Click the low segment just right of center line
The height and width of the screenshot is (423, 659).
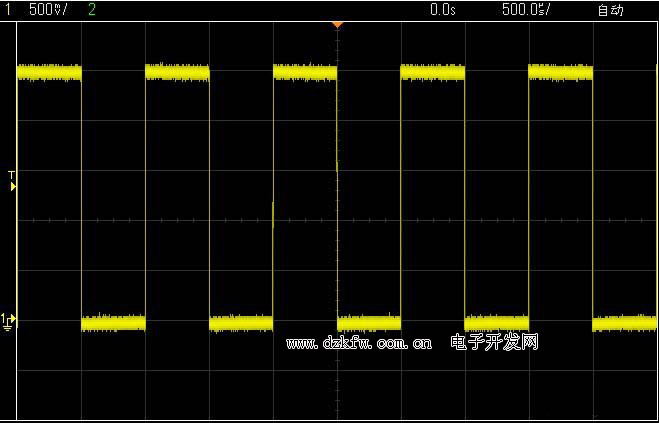369,322
